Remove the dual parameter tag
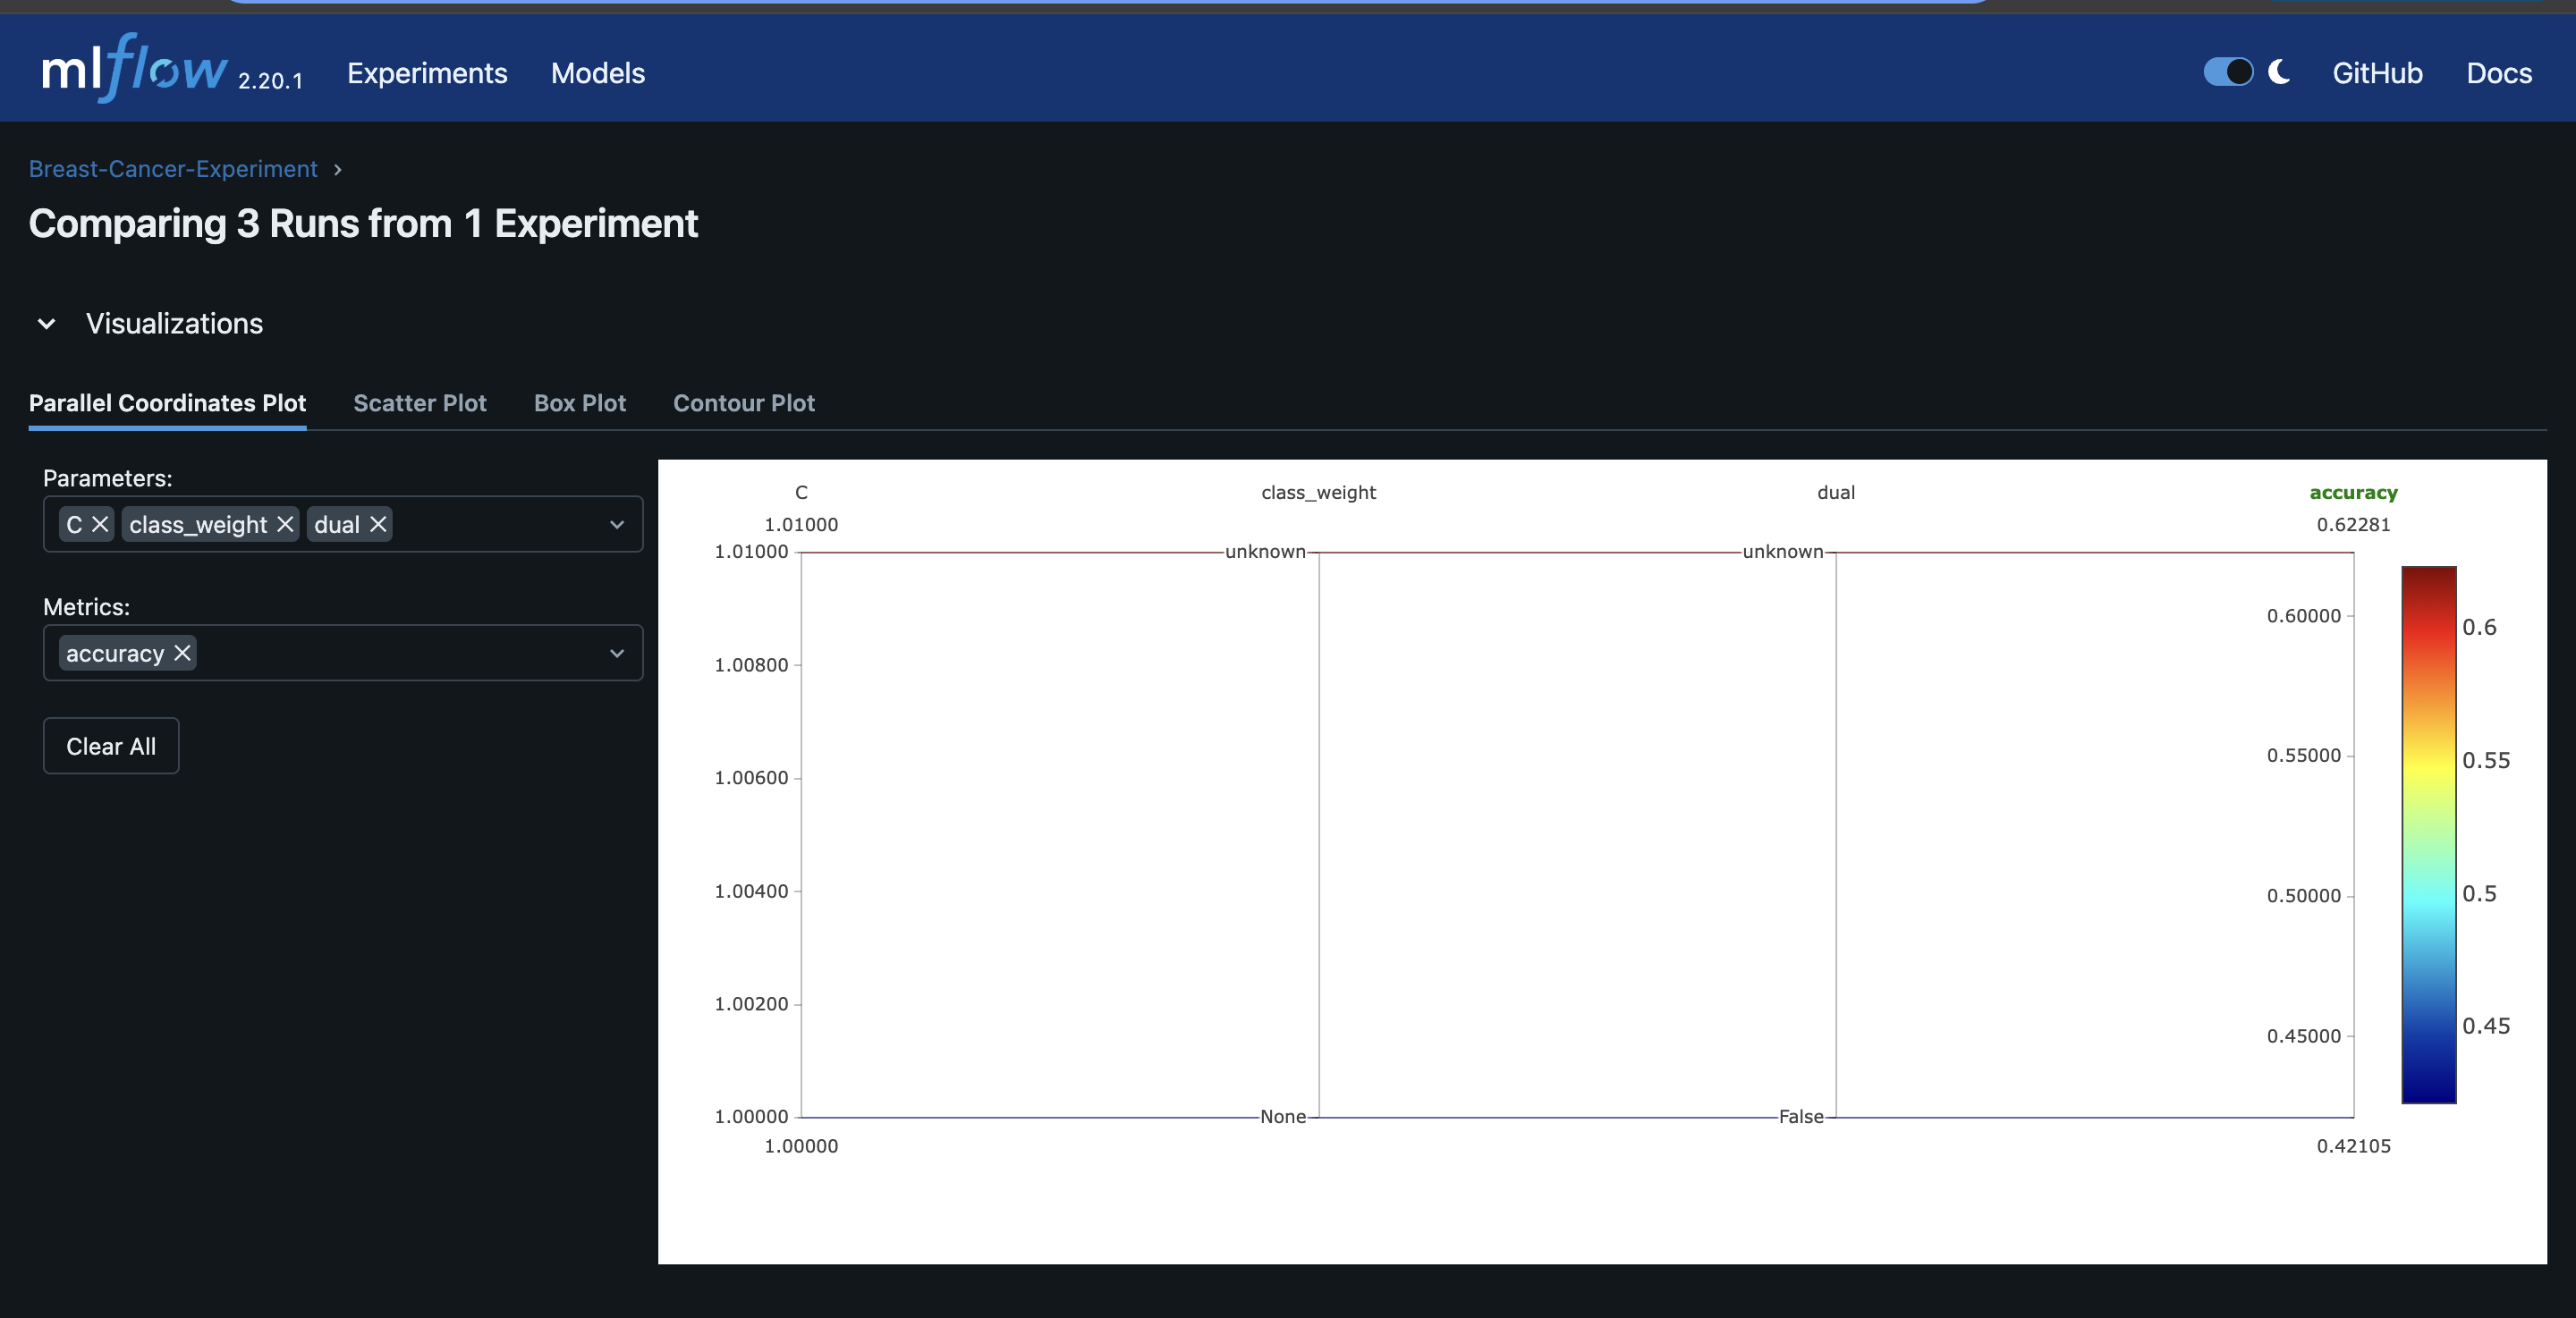The height and width of the screenshot is (1318, 2576). 378,524
